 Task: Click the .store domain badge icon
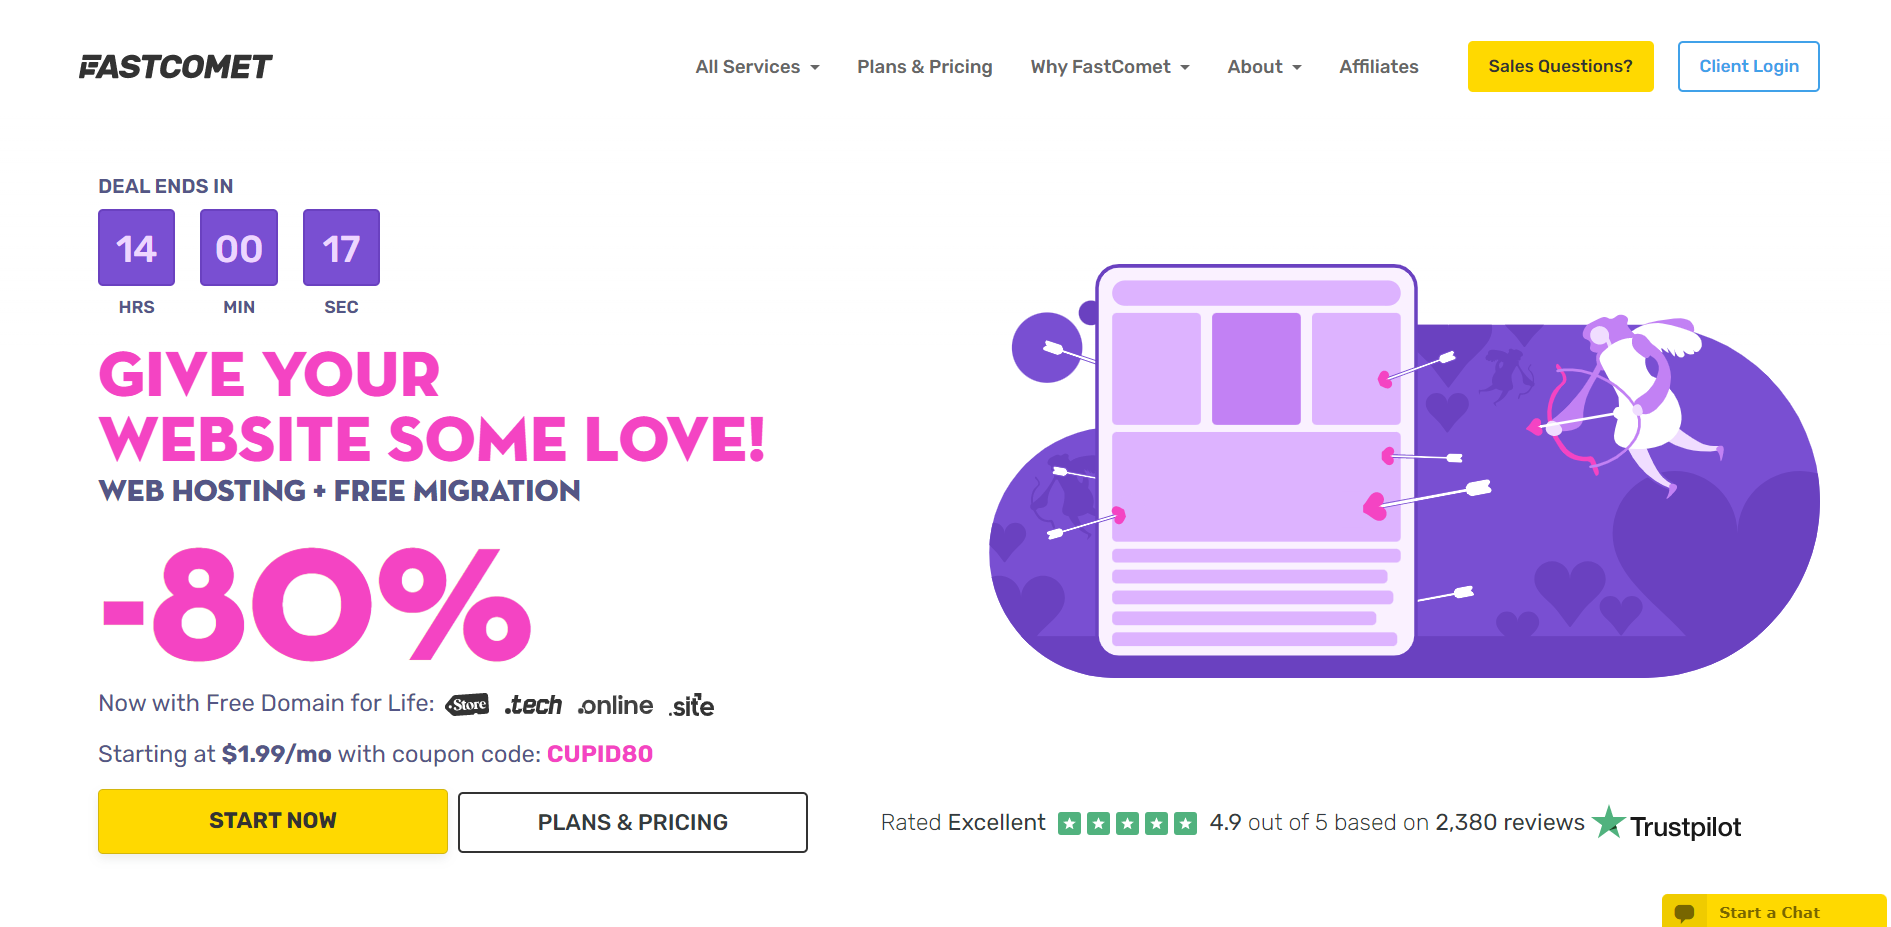(467, 705)
